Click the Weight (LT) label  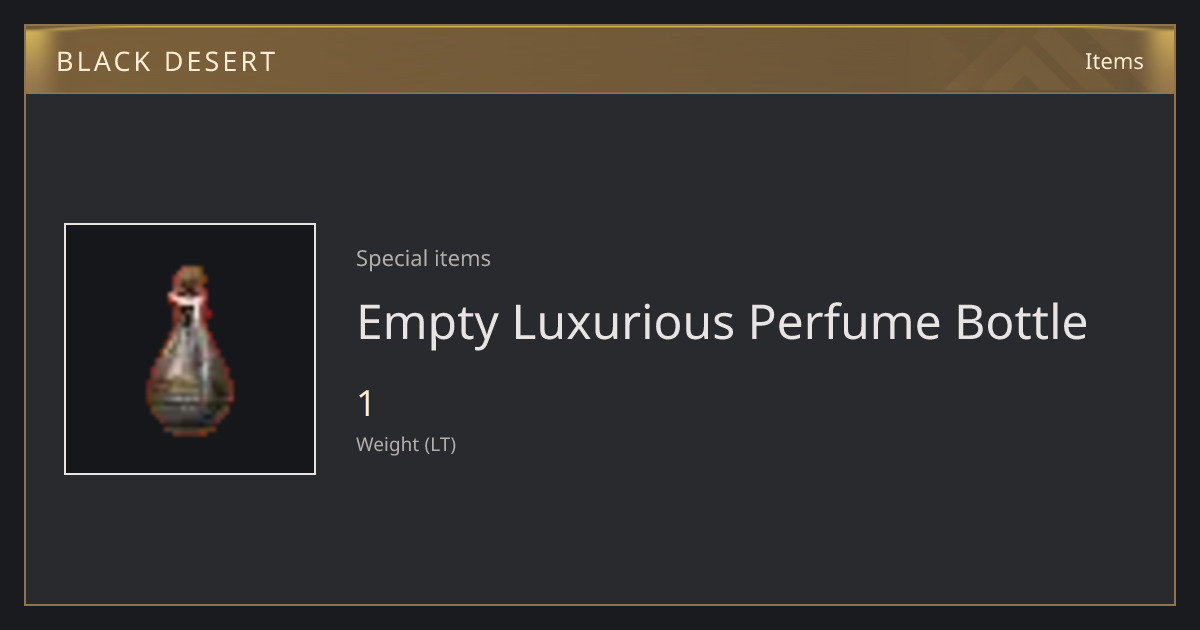click(406, 445)
